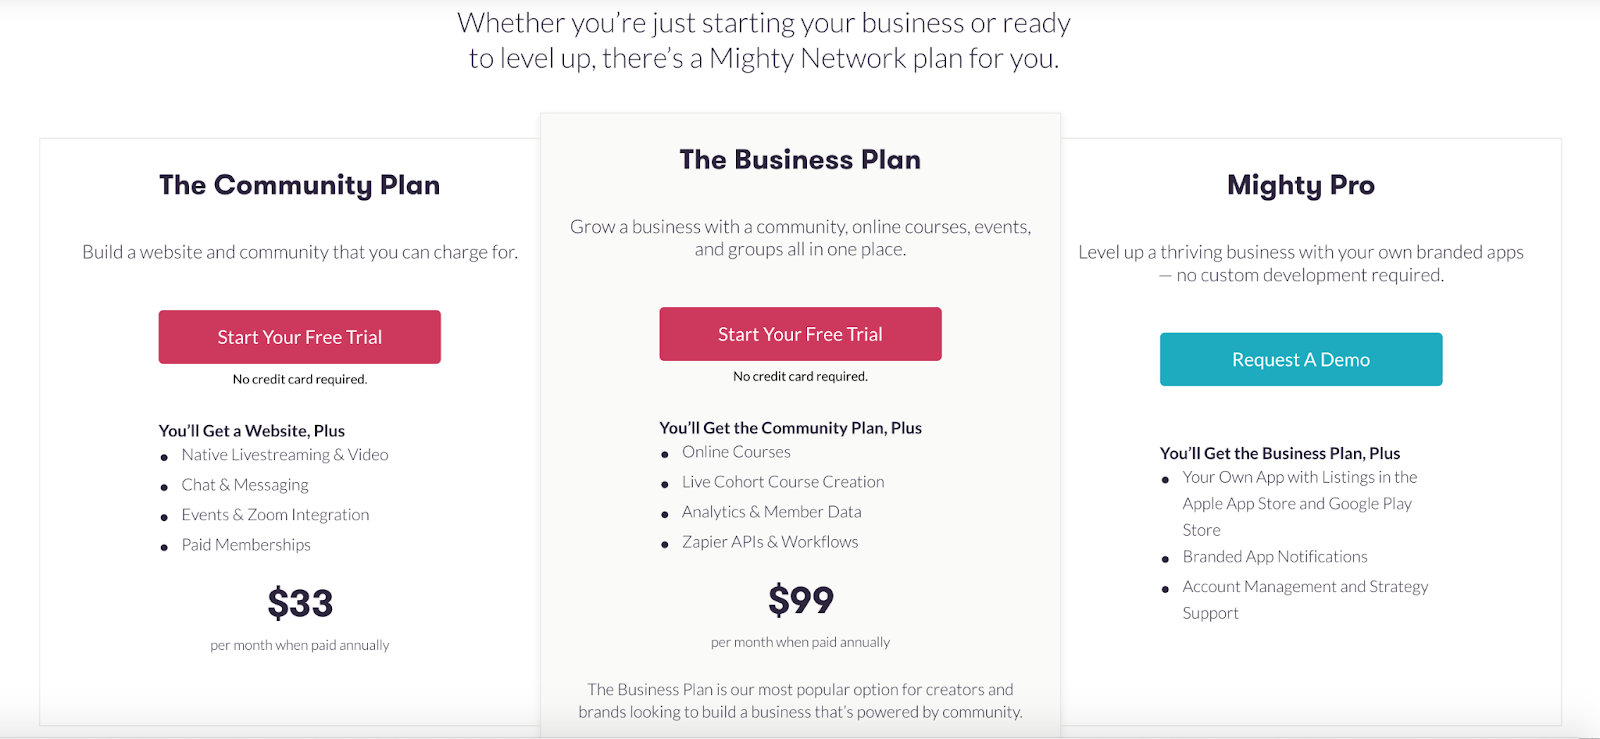Select the $33 price text
Screen dimensions: 1600x739
click(x=299, y=601)
